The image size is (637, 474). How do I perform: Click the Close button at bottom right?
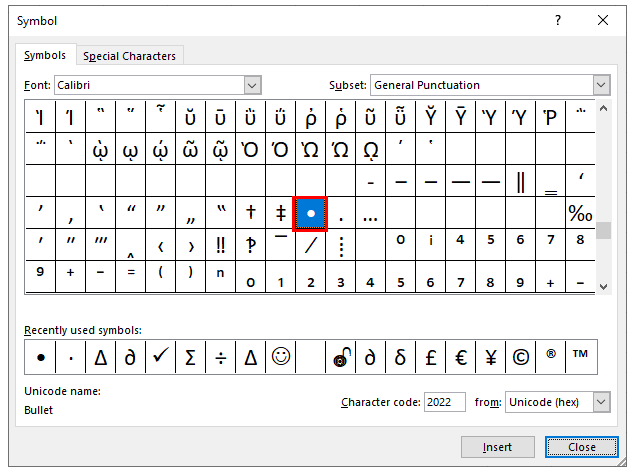(582, 447)
